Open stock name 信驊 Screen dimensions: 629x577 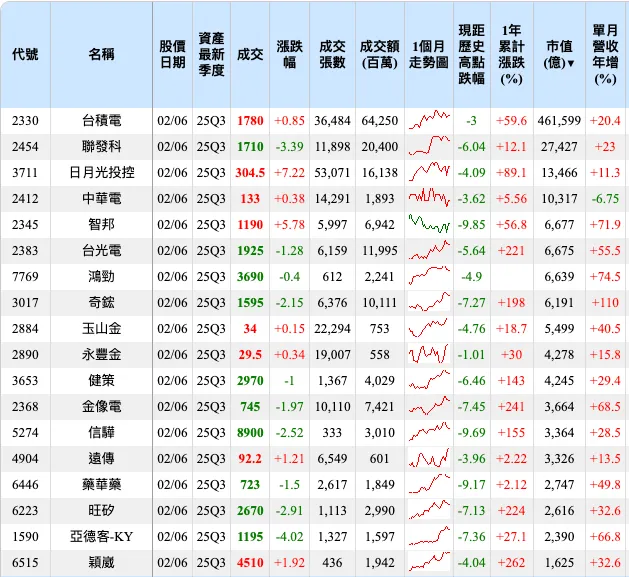click(x=101, y=433)
